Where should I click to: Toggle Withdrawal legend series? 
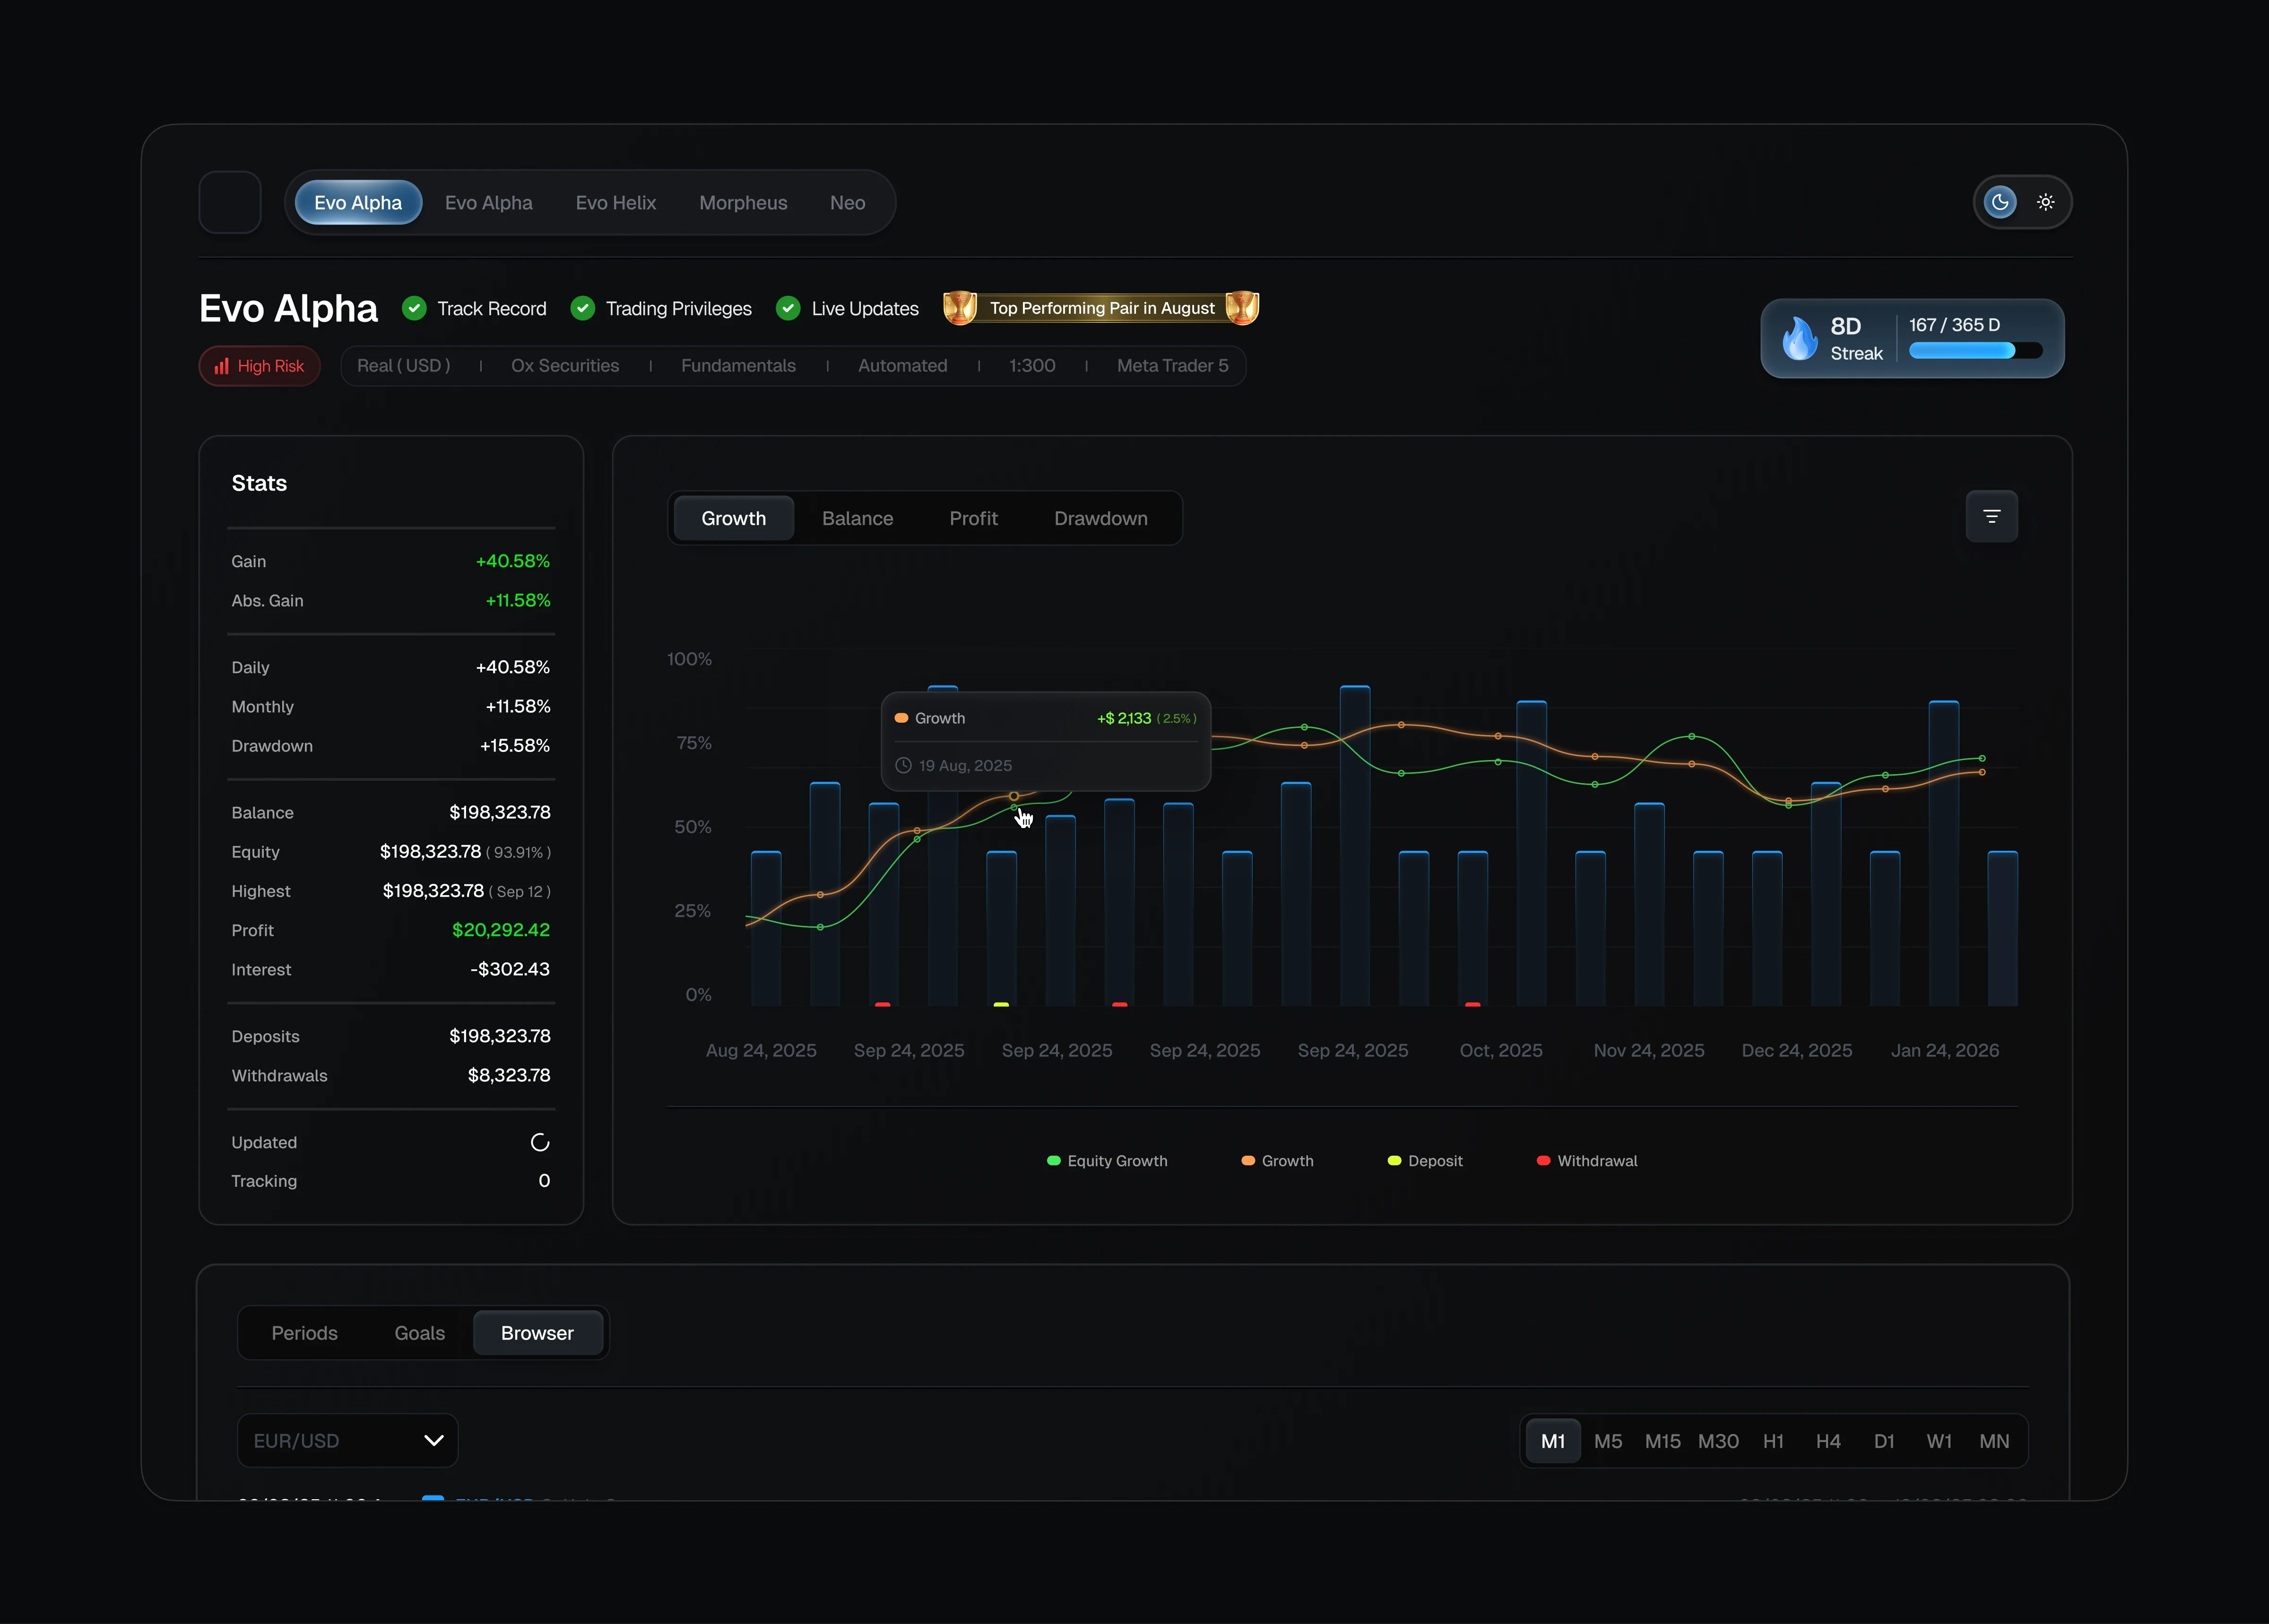click(1587, 1161)
